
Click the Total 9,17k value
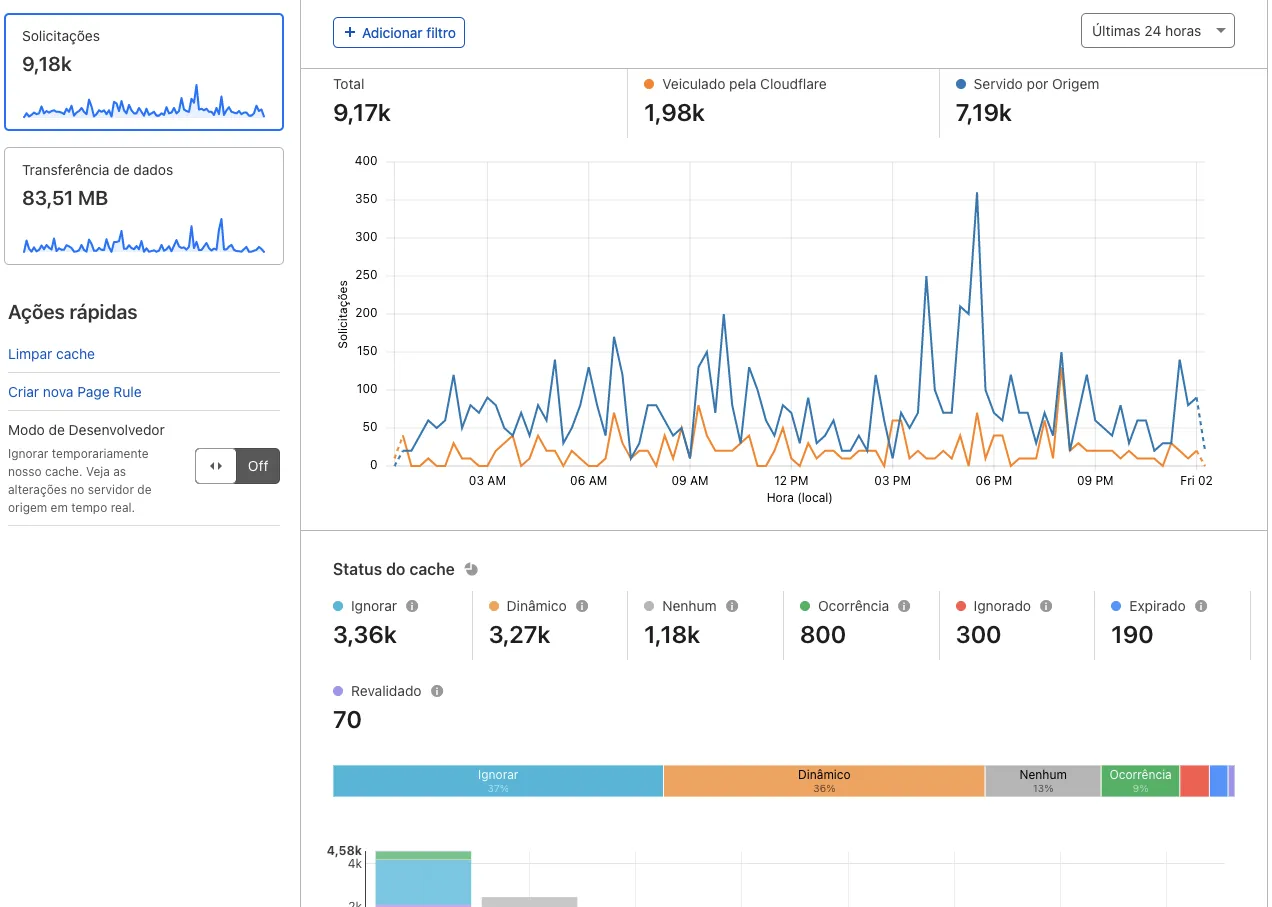pos(362,113)
